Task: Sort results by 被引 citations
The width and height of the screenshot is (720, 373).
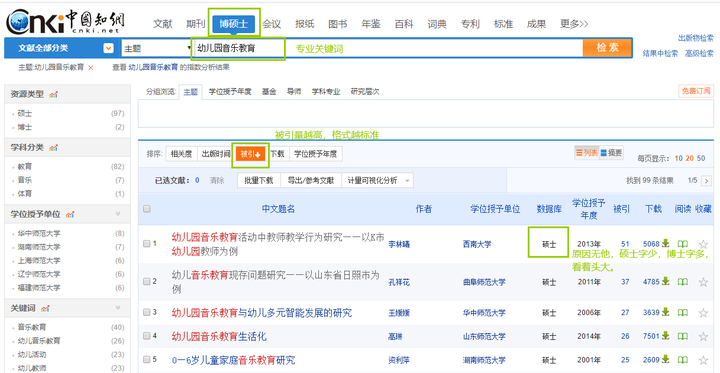Action: coord(250,154)
